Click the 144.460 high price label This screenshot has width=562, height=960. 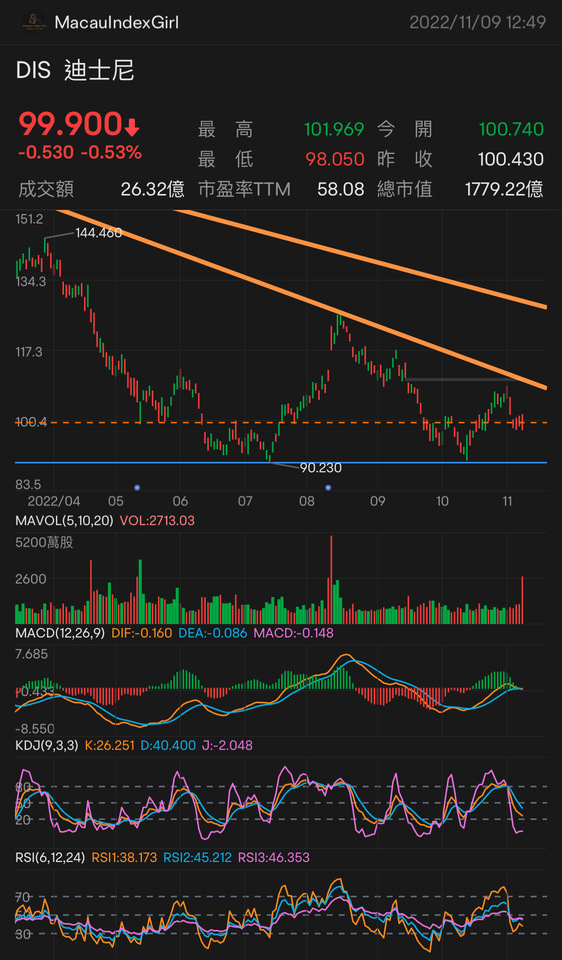tap(99, 233)
